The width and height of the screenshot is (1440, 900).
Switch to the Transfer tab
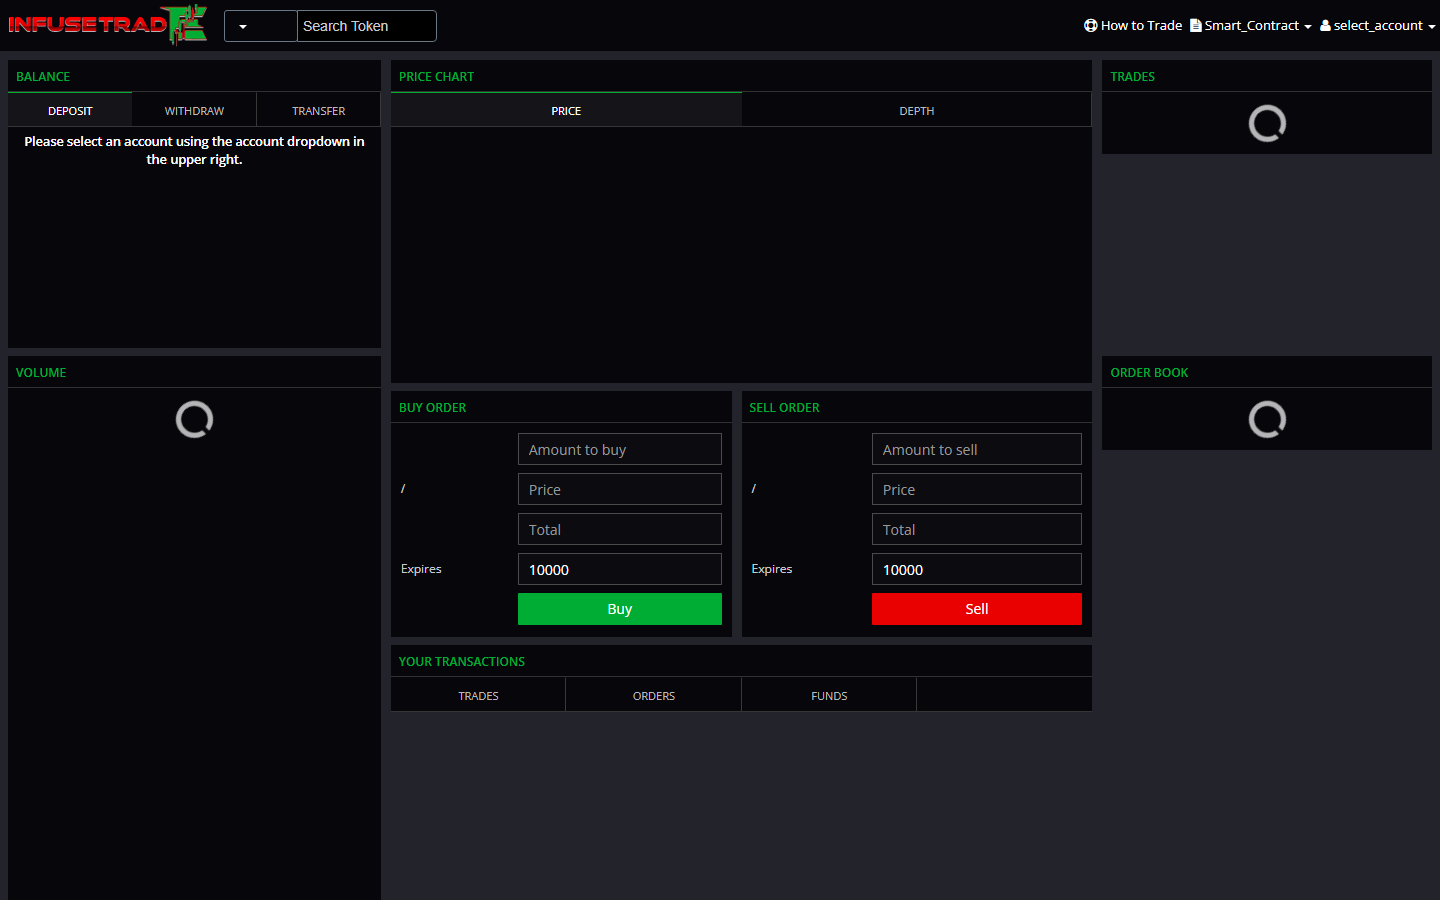pyautogui.click(x=319, y=110)
